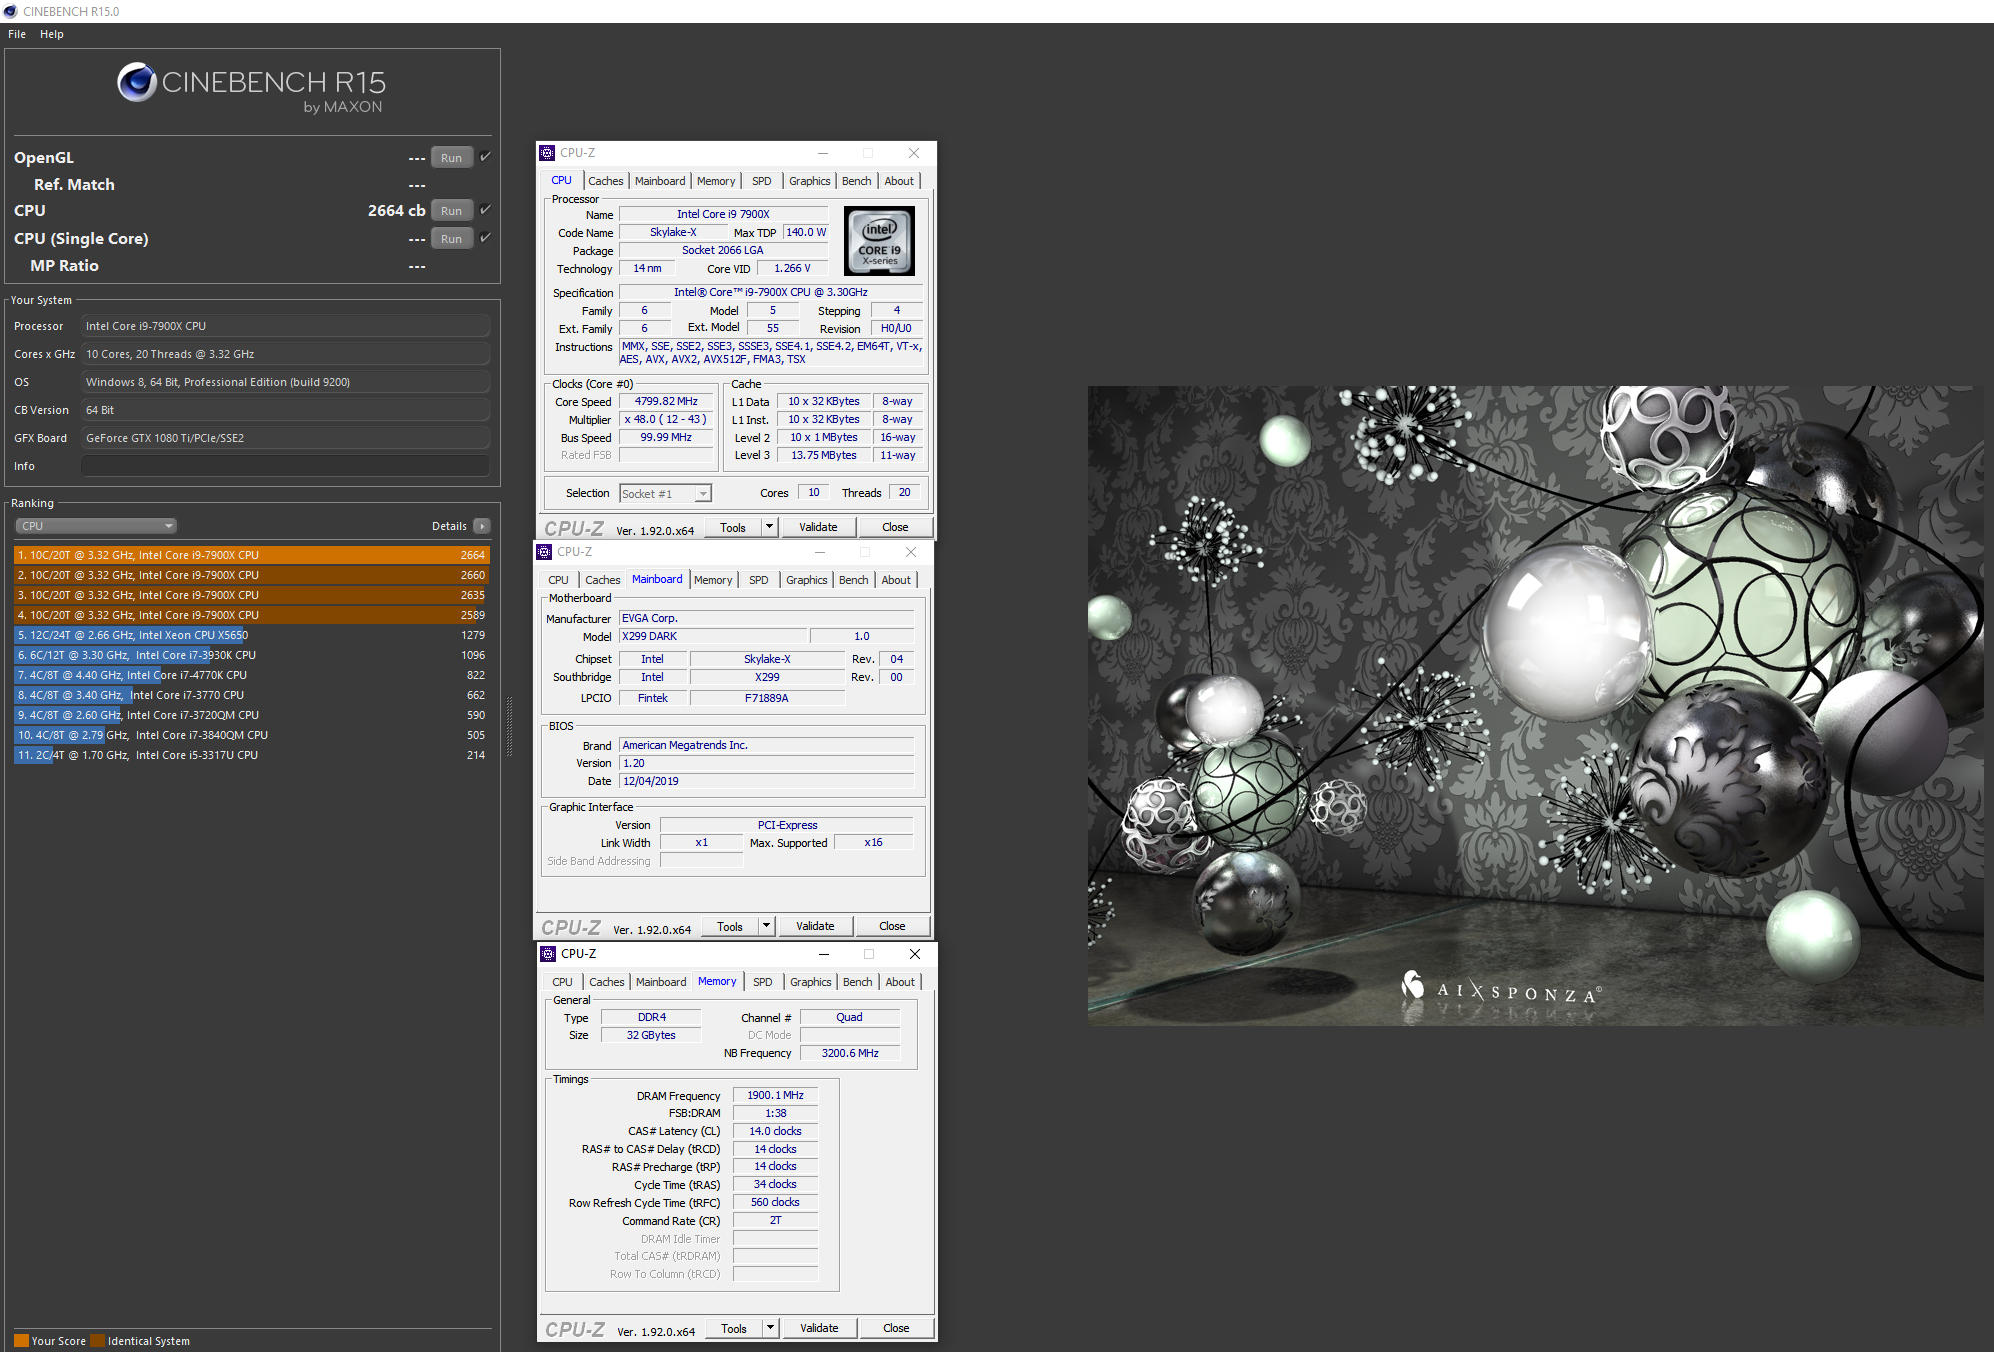Click the Intel Core i9 X-series logo
Image resolution: width=1994 pixels, height=1352 pixels.
click(879, 241)
